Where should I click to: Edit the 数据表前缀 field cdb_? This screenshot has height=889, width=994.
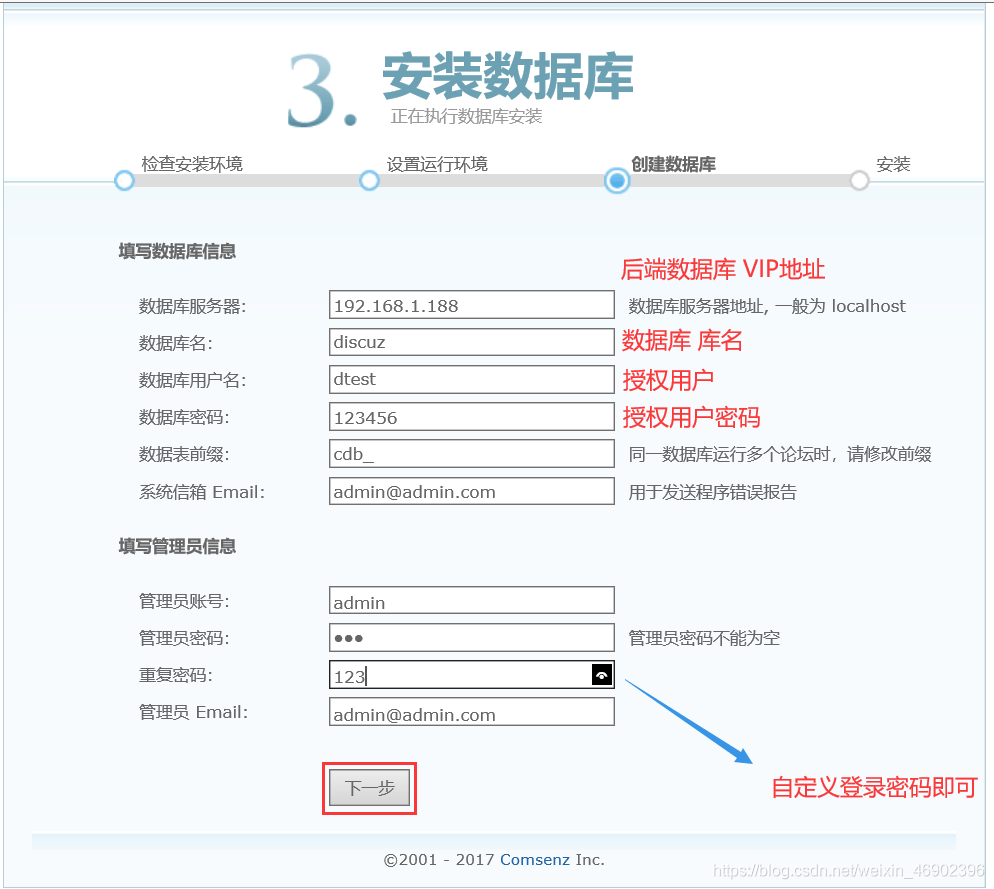[x=472, y=454]
